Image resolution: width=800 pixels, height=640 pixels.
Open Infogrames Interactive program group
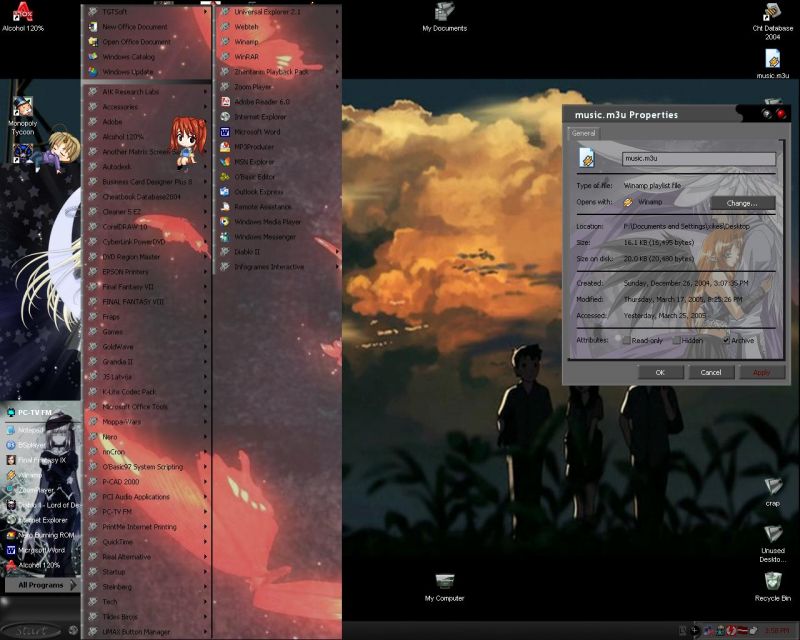tap(278, 267)
